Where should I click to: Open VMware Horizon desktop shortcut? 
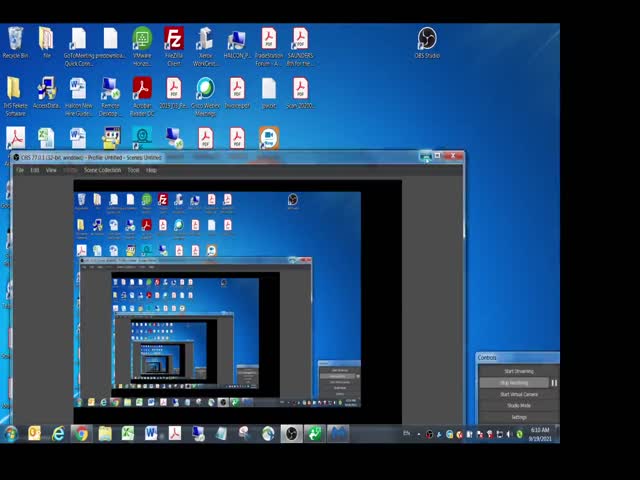click(142, 40)
